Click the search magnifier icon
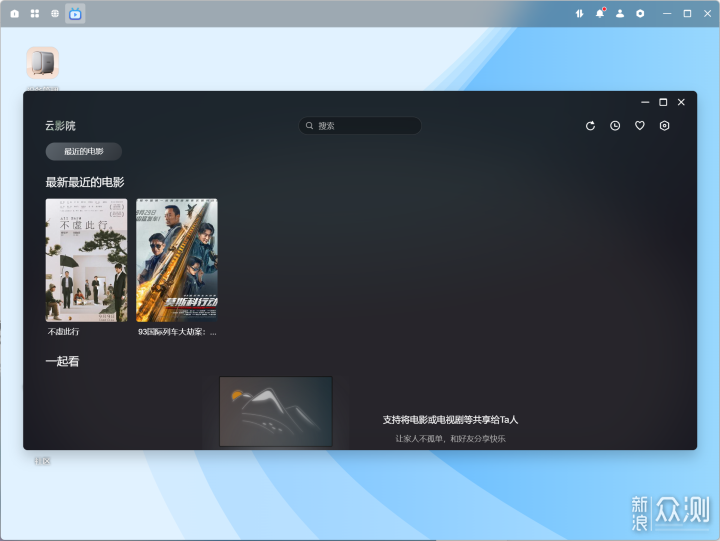Screen dimensions: 720x541 click(x=309, y=126)
